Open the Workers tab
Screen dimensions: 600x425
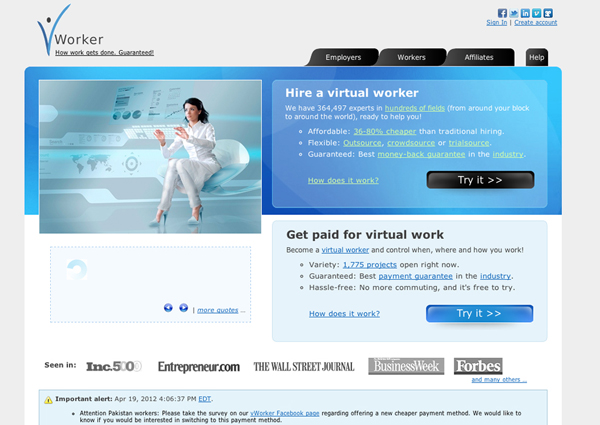(411, 57)
